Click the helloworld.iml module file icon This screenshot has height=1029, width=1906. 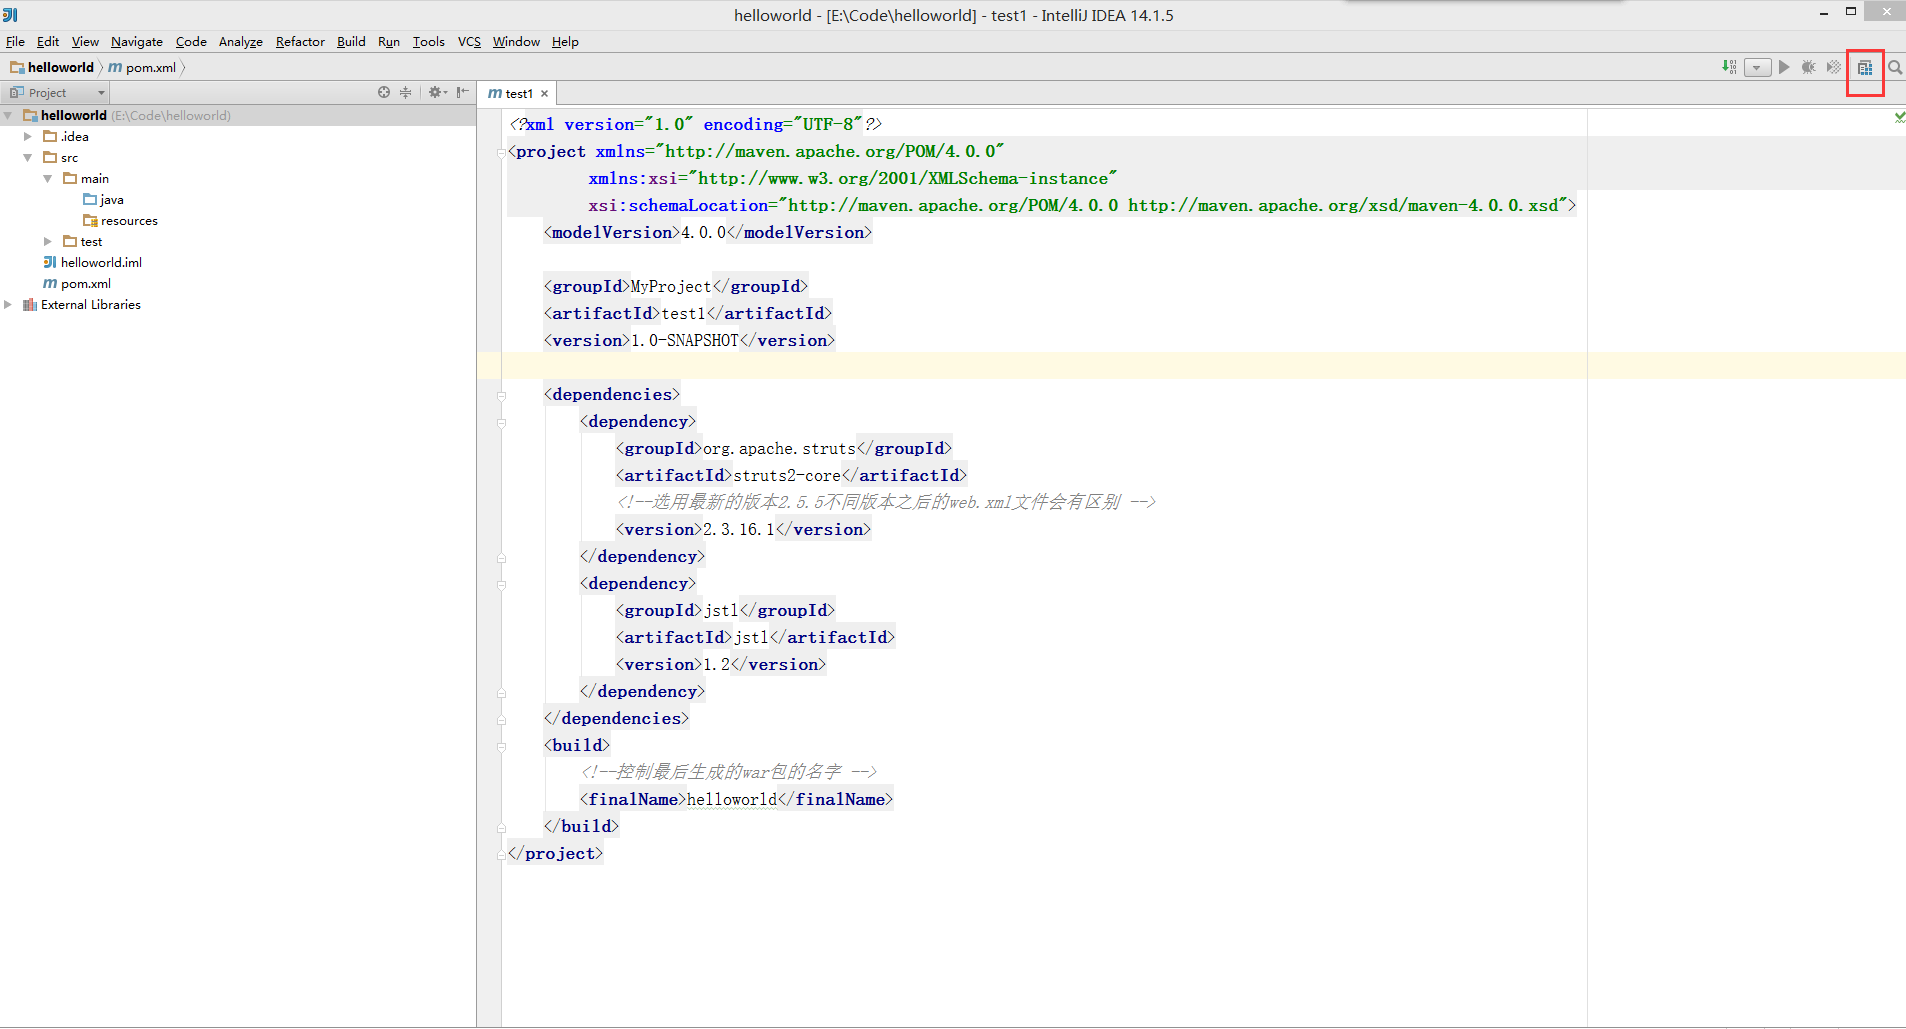(50, 262)
